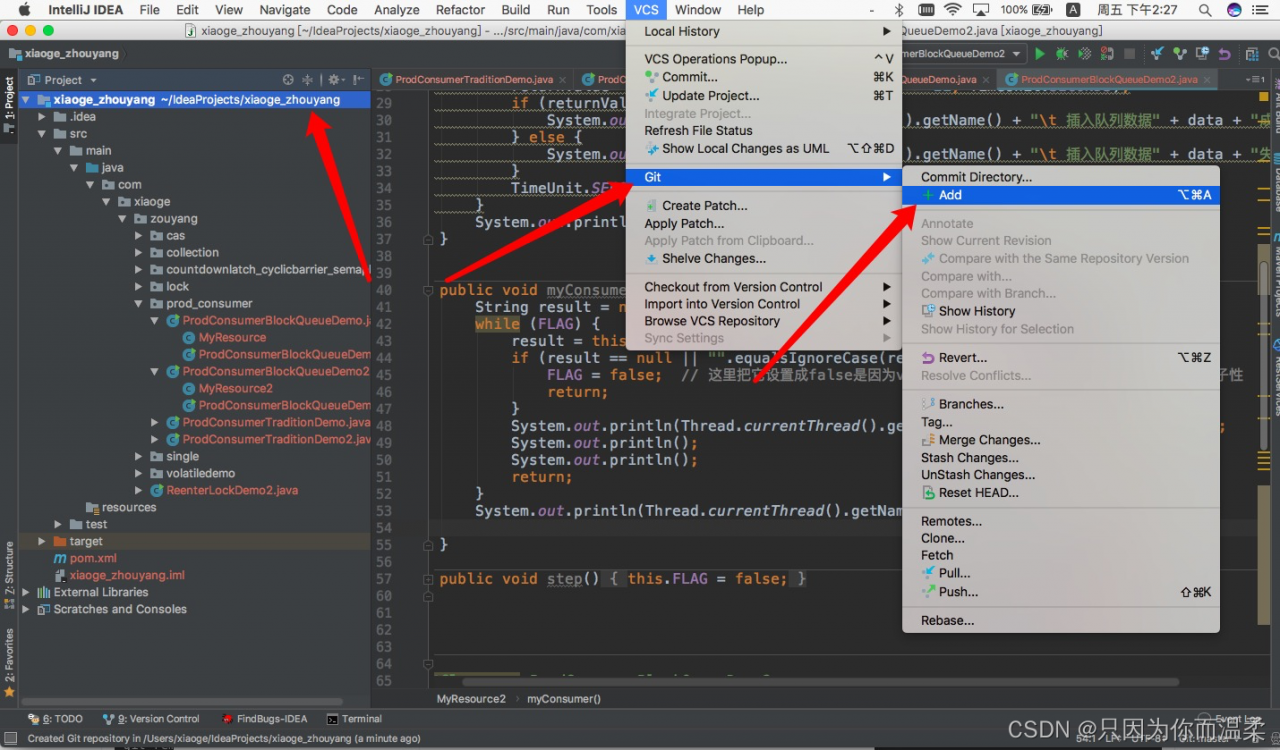Open 7: Structure side panel
Screen dimensions: 1280x750
[x=9, y=575]
